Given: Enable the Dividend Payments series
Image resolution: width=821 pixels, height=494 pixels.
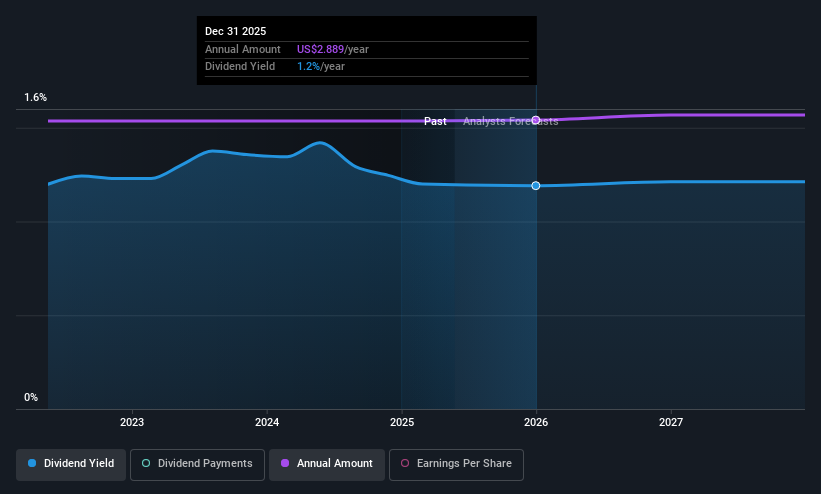Looking at the screenshot, I should (197, 465).
